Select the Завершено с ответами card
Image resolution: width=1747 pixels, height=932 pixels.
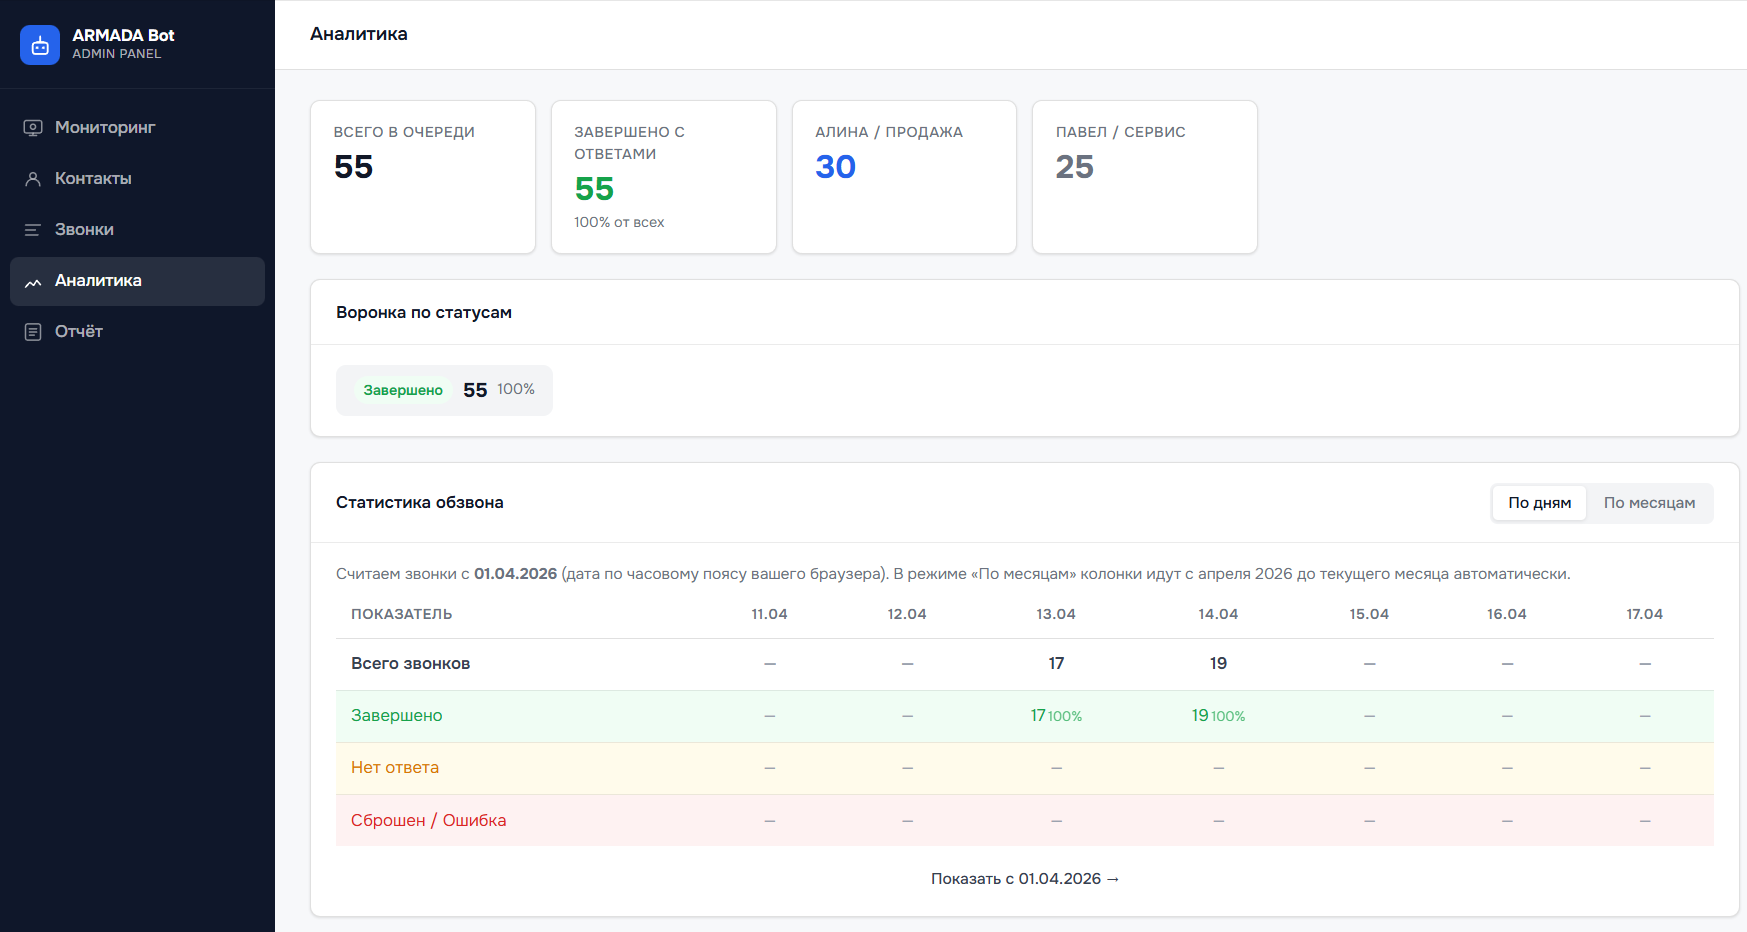(x=664, y=177)
